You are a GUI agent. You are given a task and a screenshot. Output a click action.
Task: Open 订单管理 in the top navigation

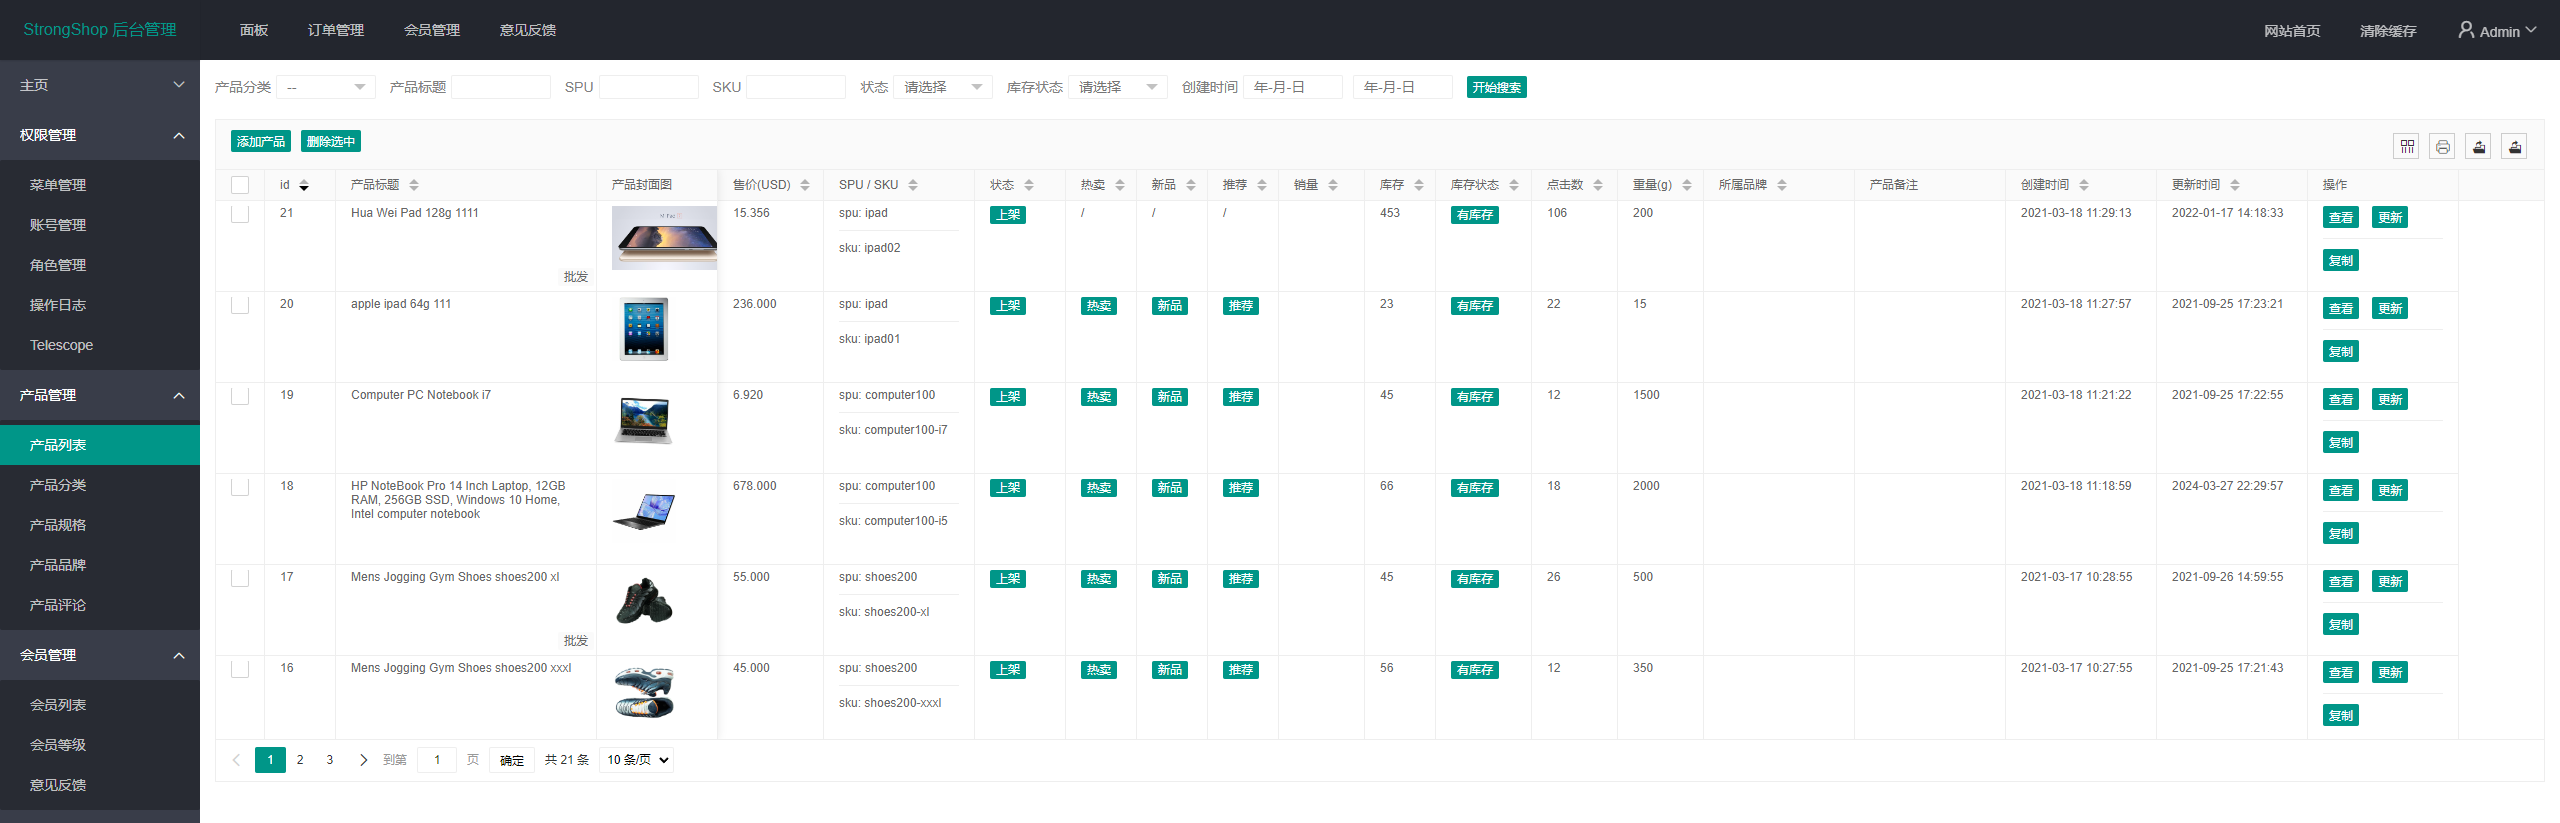pos(336,30)
